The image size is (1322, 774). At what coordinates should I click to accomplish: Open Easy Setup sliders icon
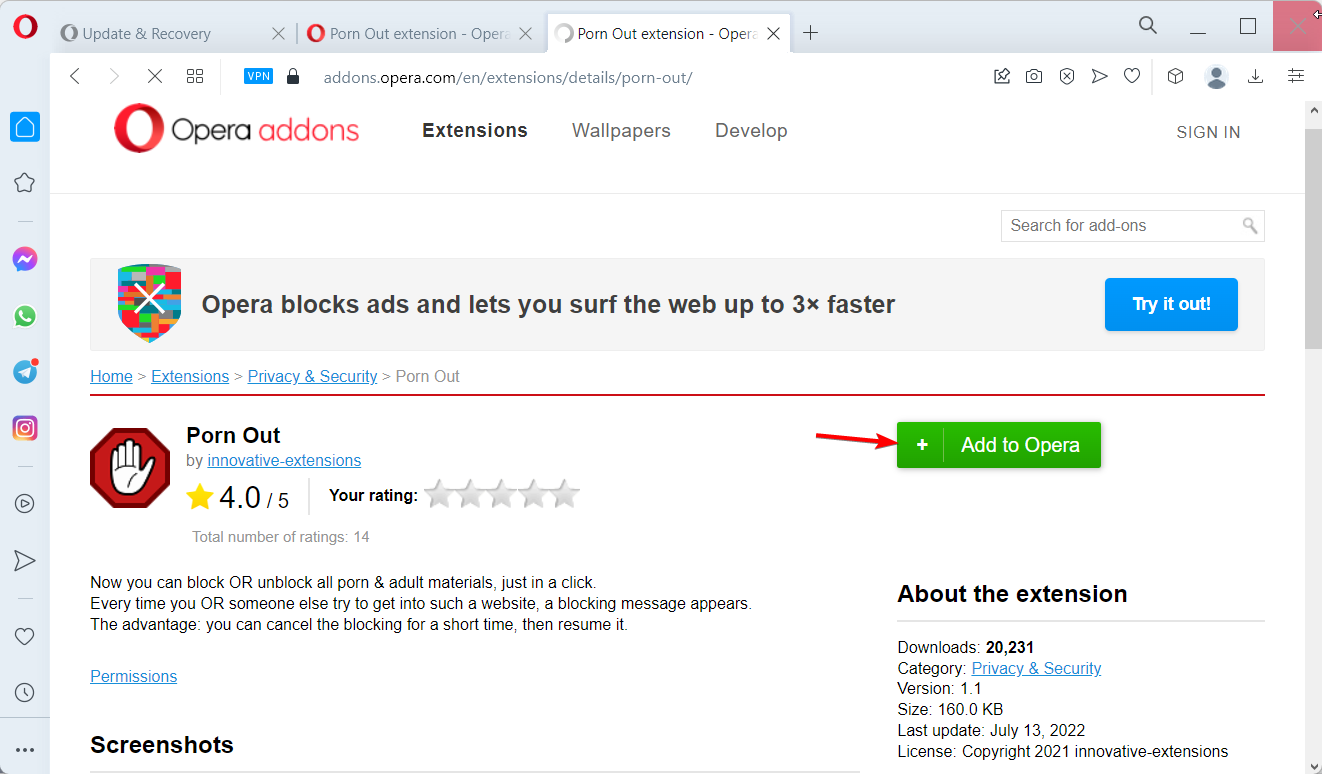point(1296,76)
